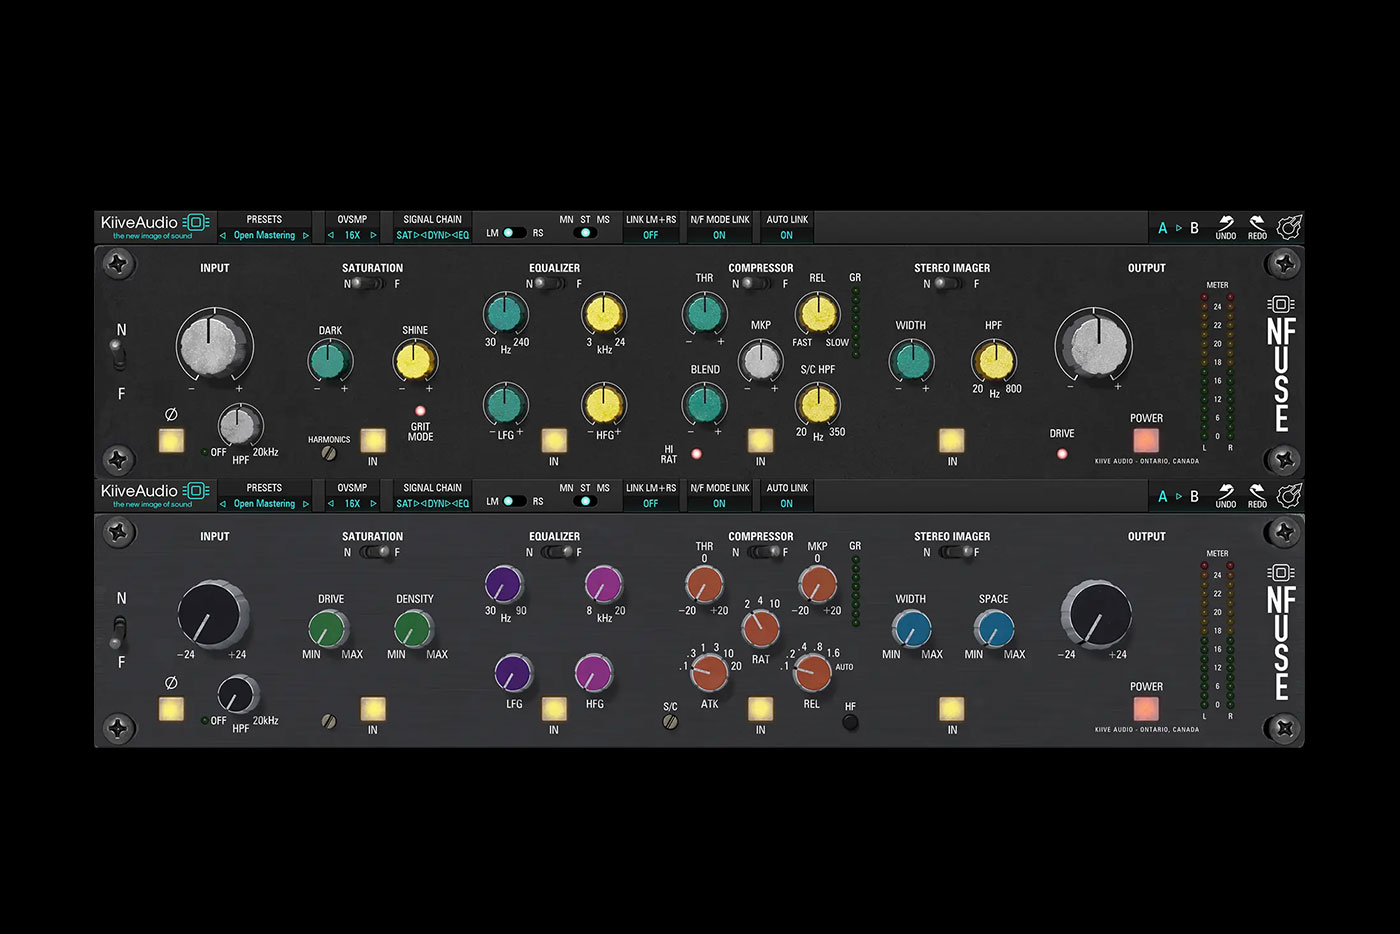Open the settings gear icon top right

pyautogui.click(x=1289, y=227)
